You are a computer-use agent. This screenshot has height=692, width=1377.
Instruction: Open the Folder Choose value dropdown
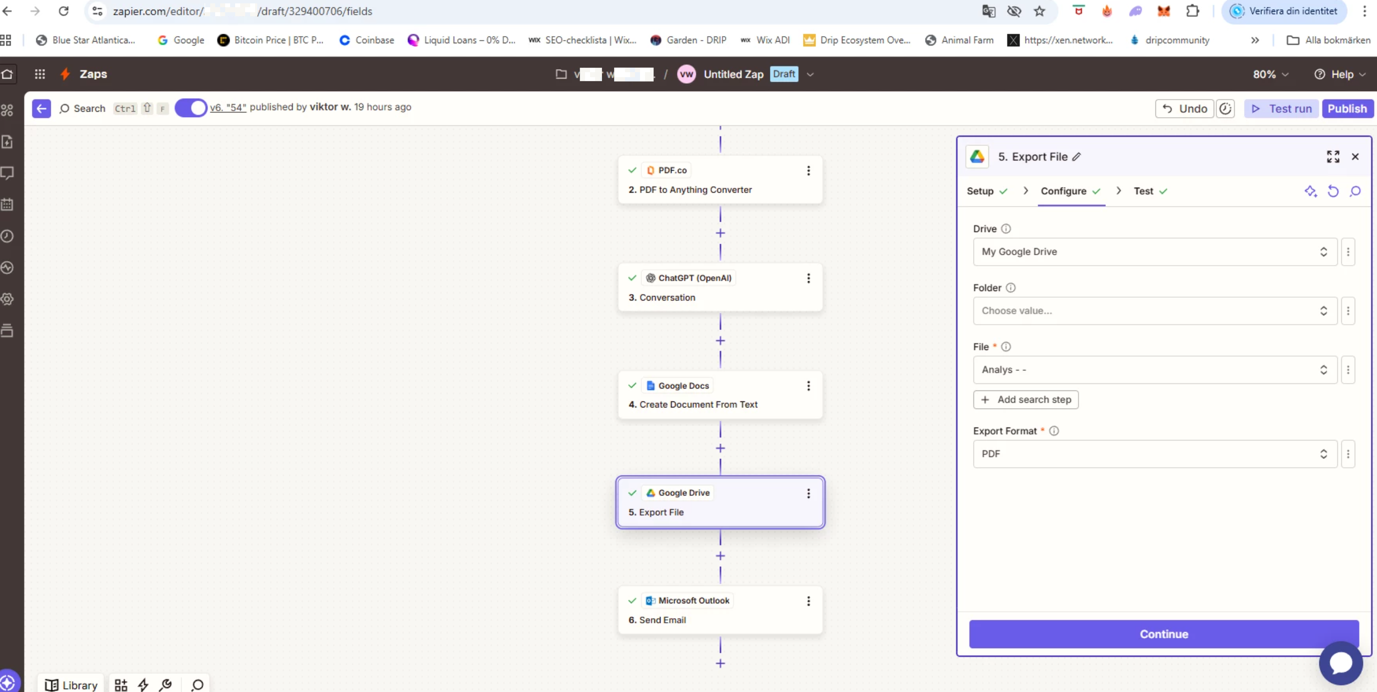1154,311
